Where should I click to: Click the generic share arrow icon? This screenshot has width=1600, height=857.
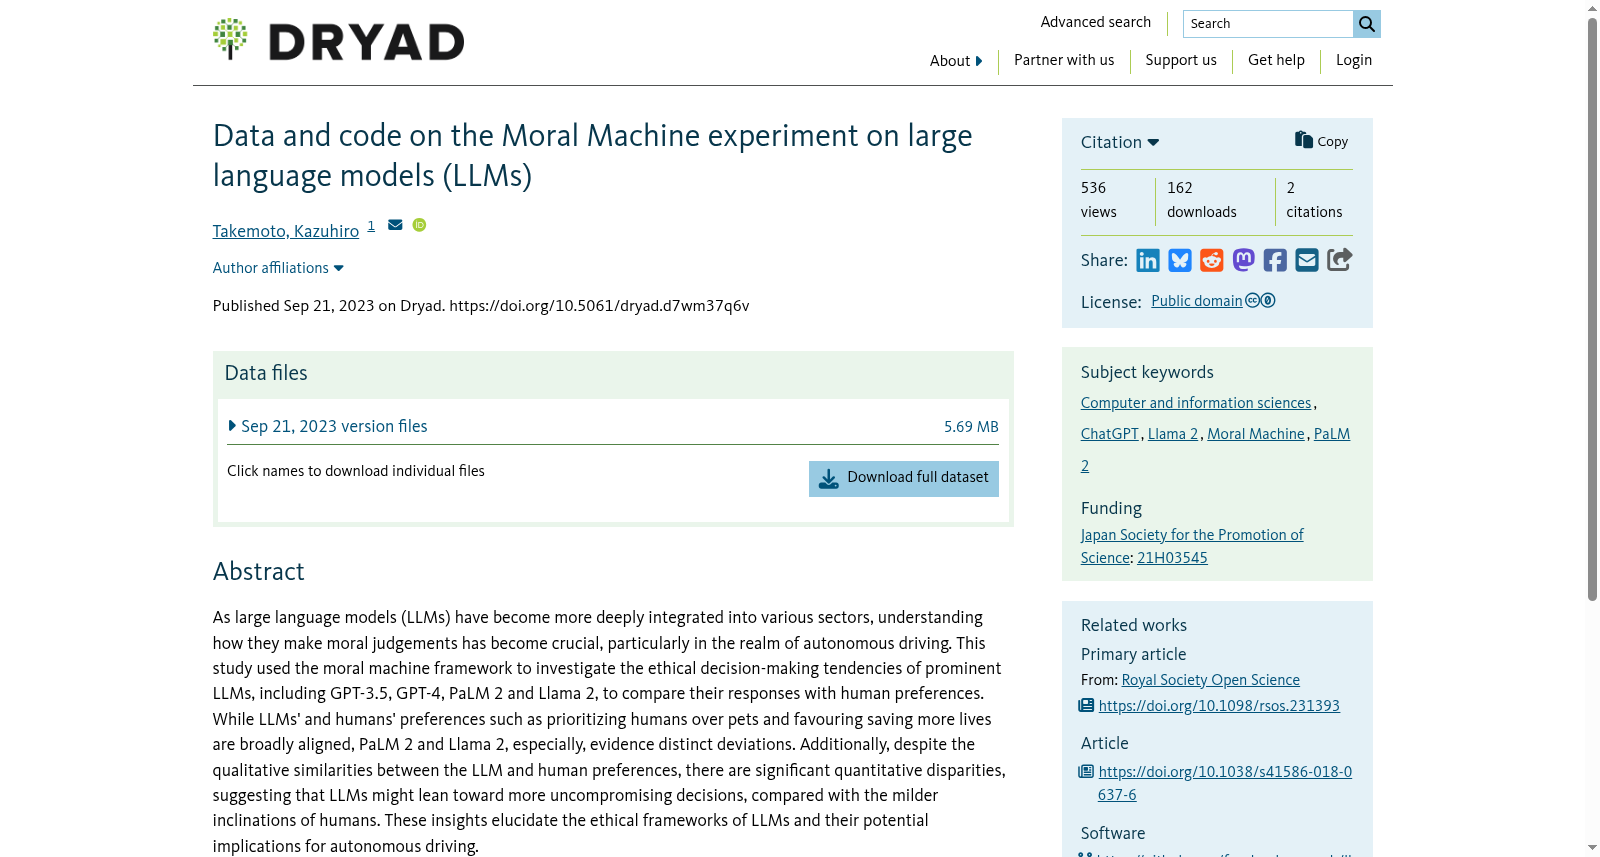1340,260
